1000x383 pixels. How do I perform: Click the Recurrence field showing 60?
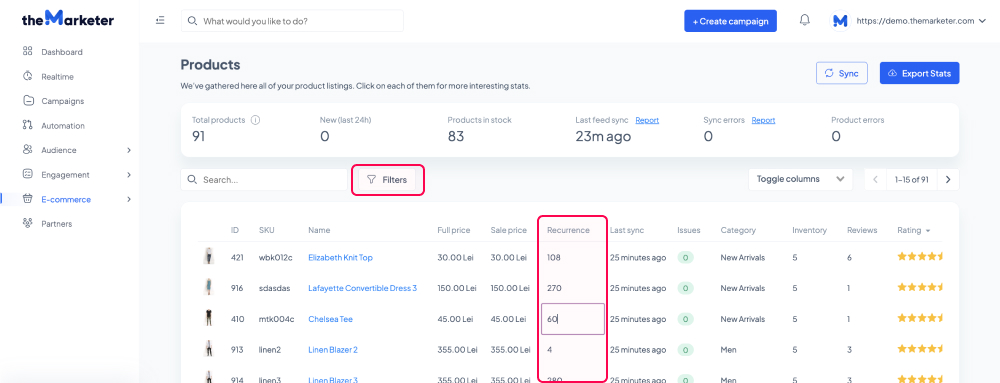tap(573, 319)
